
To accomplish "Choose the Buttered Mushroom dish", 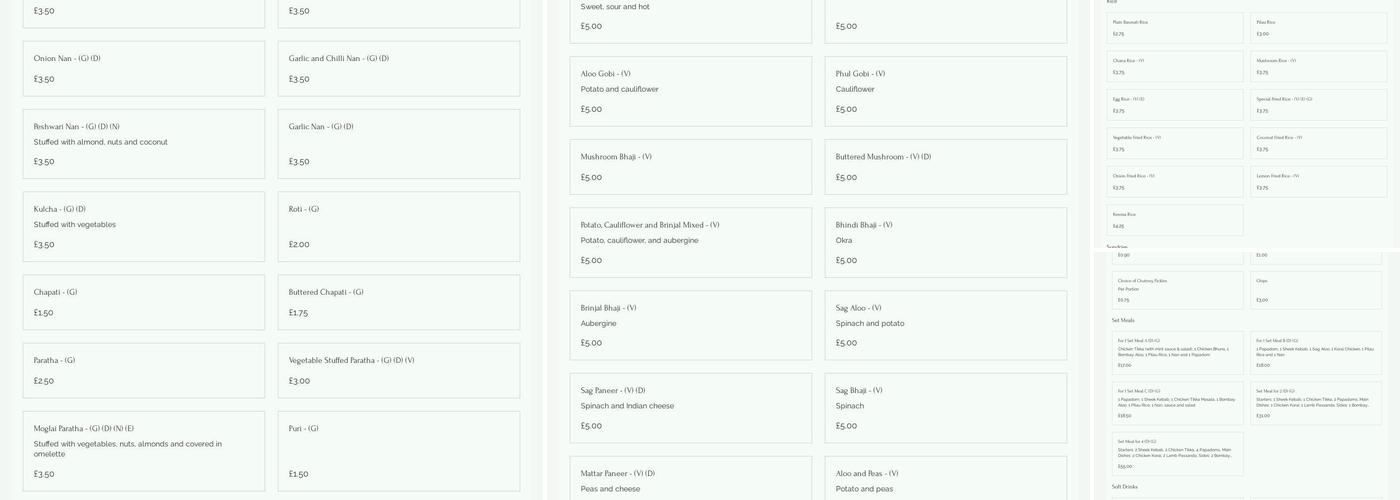I will click(x=945, y=166).
